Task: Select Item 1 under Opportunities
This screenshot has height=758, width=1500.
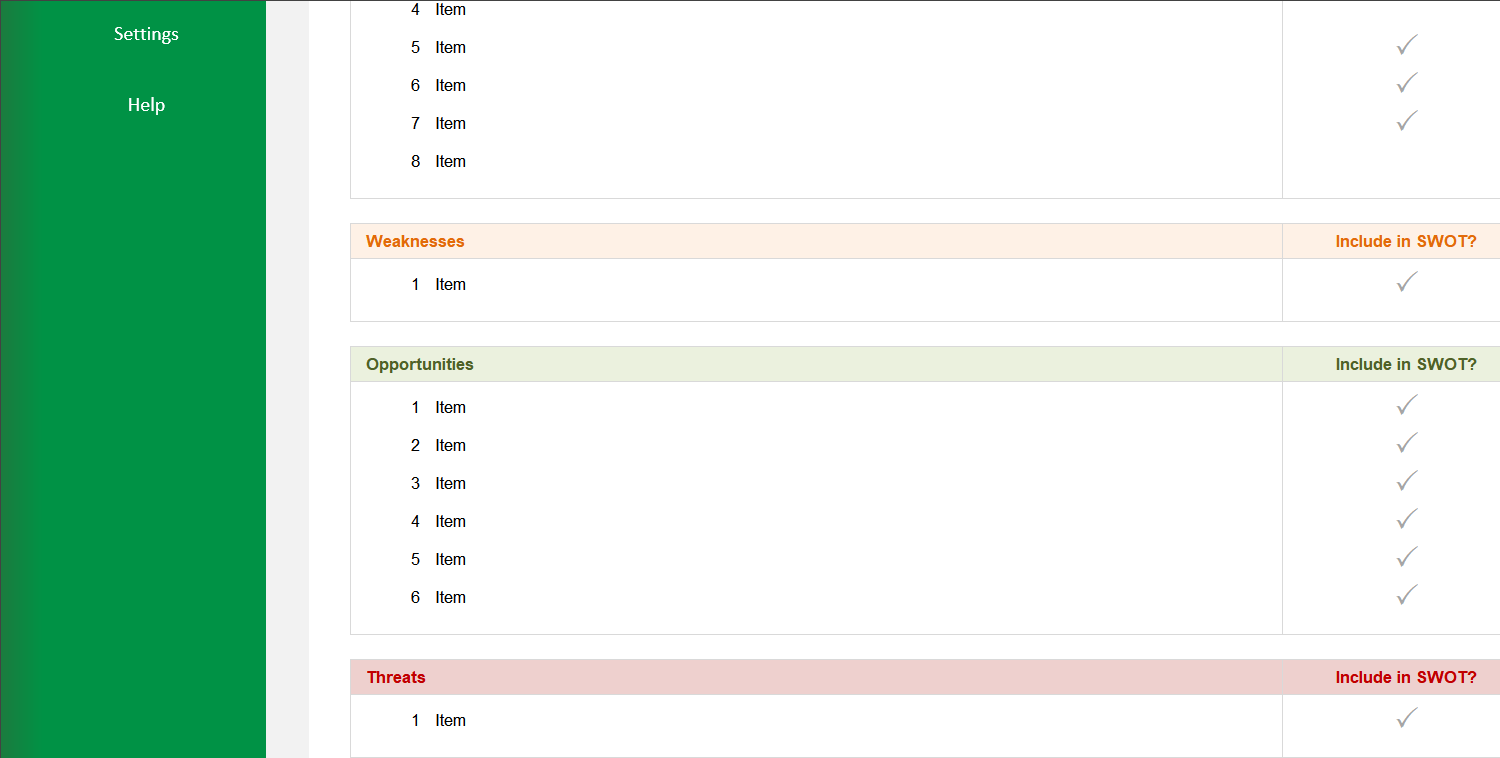Action: pos(450,407)
